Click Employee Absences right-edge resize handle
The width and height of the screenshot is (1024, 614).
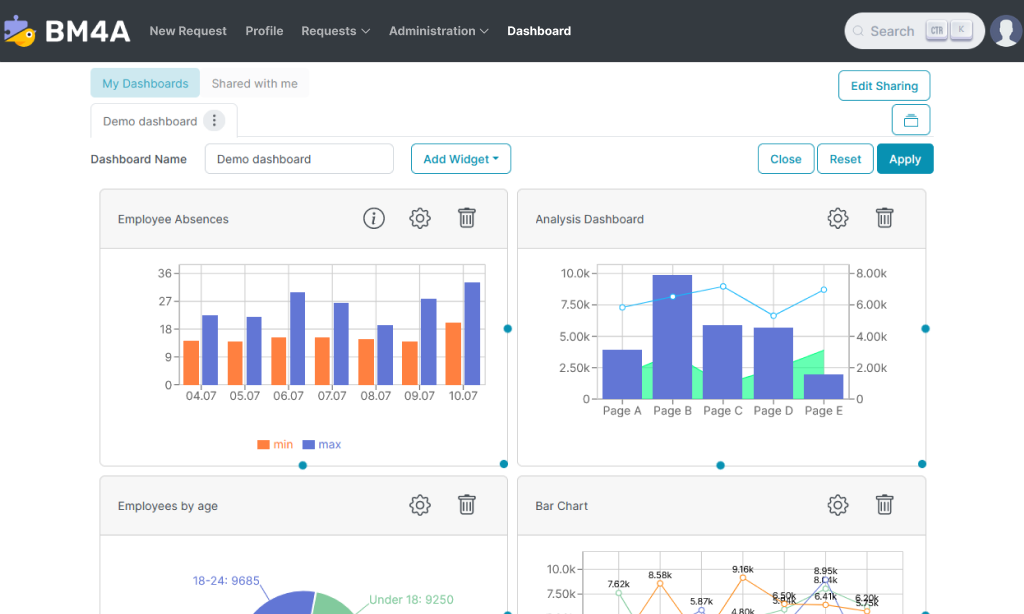(x=507, y=329)
